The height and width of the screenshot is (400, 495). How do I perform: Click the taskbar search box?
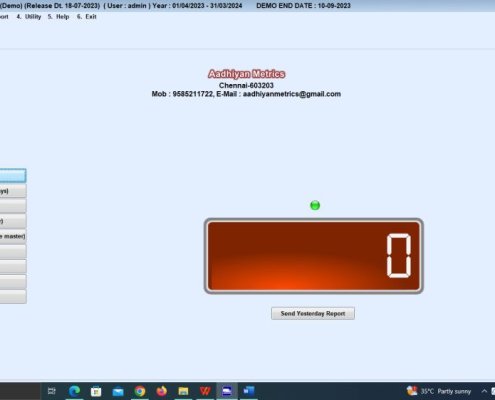[20, 391]
